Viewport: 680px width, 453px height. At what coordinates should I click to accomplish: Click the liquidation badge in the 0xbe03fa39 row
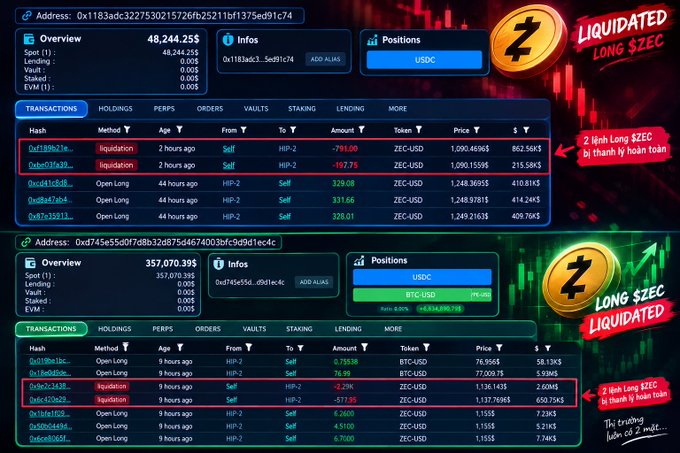click(116, 165)
